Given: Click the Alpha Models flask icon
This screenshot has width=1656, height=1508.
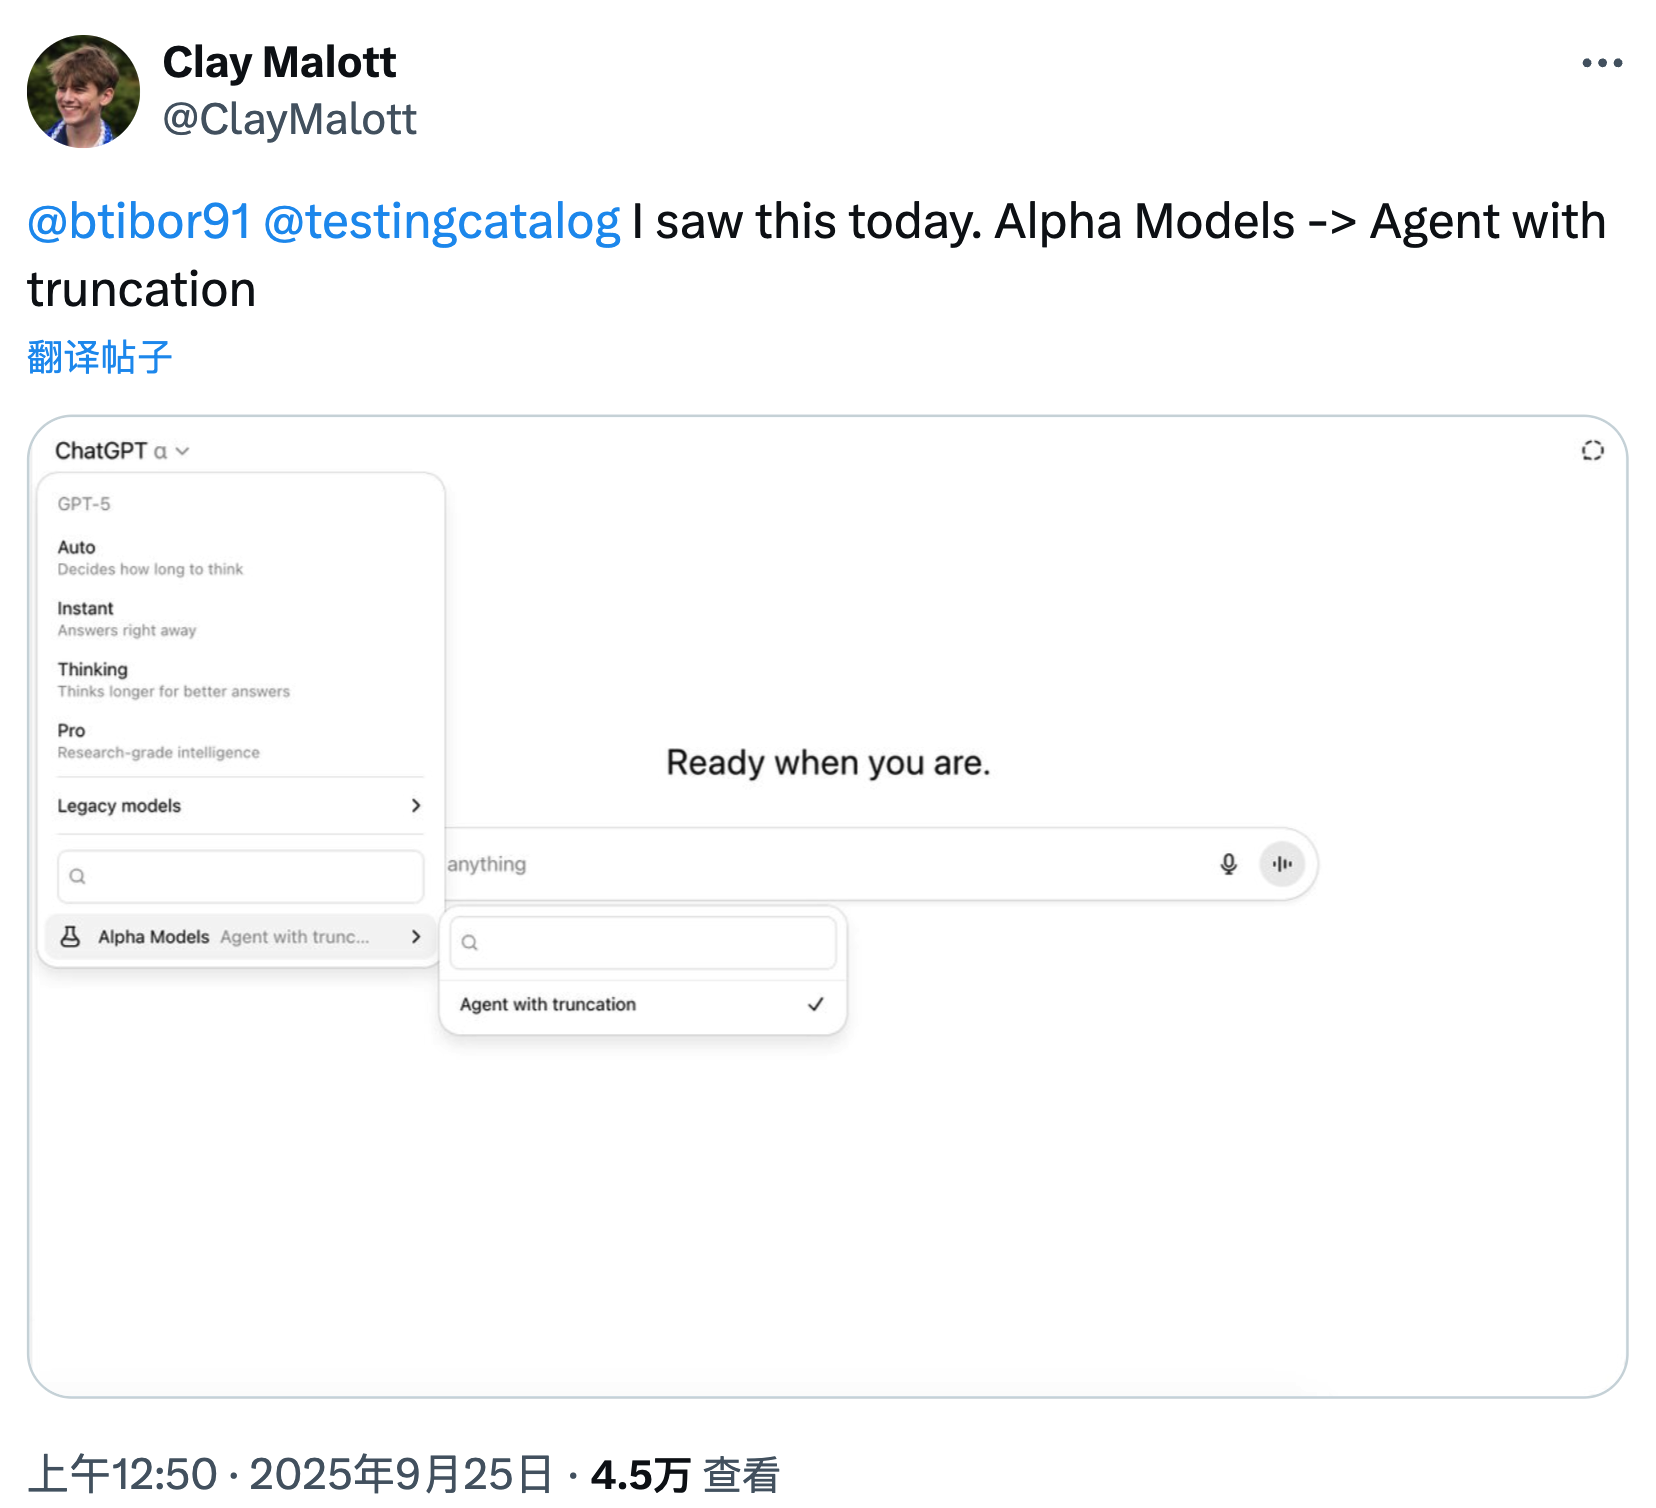Looking at the screenshot, I should (x=70, y=937).
